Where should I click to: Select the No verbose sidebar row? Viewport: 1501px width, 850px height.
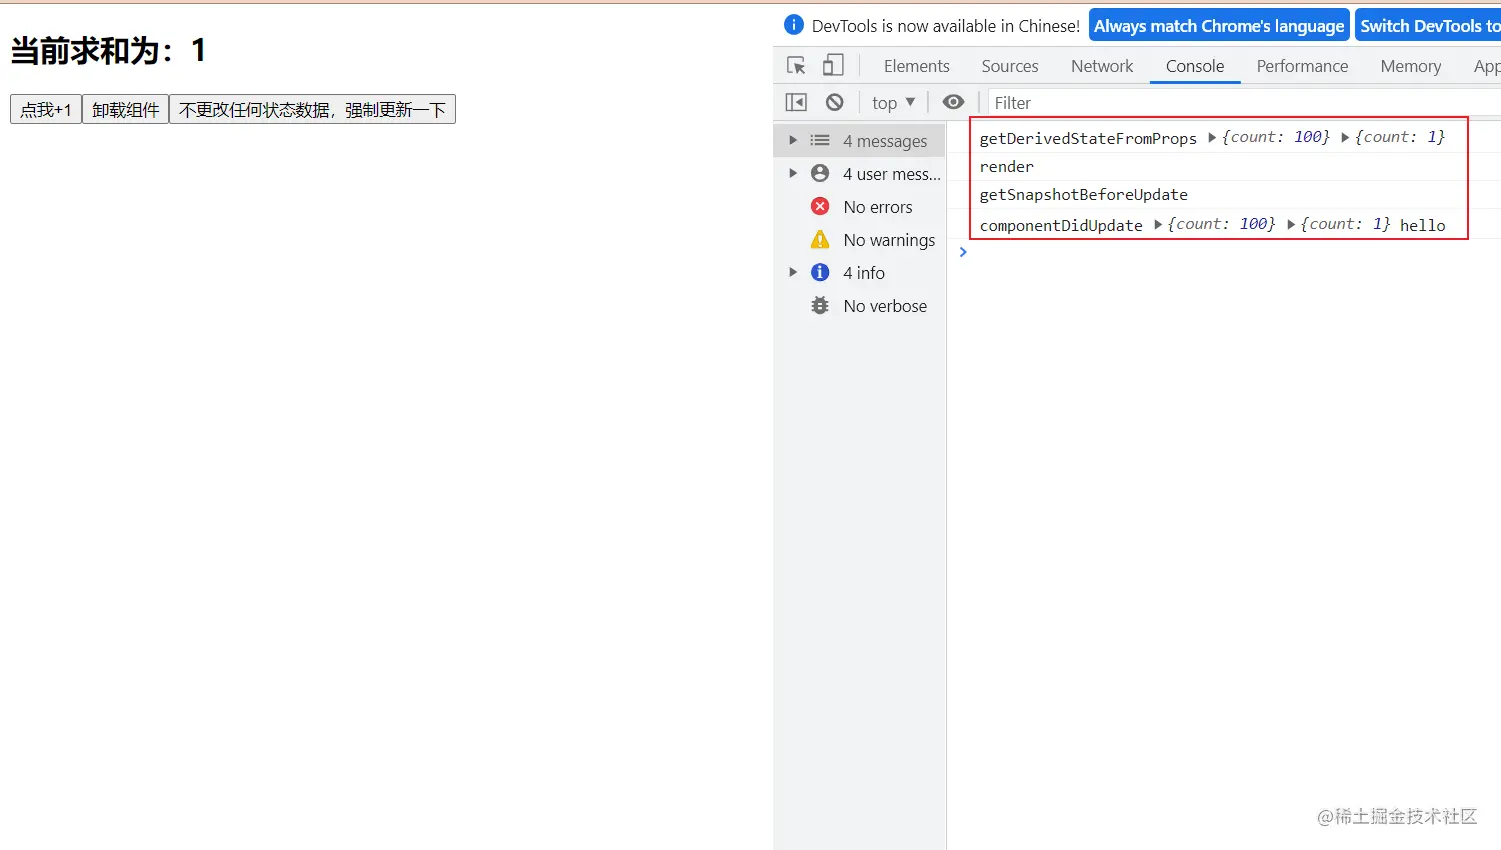tap(860, 305)
